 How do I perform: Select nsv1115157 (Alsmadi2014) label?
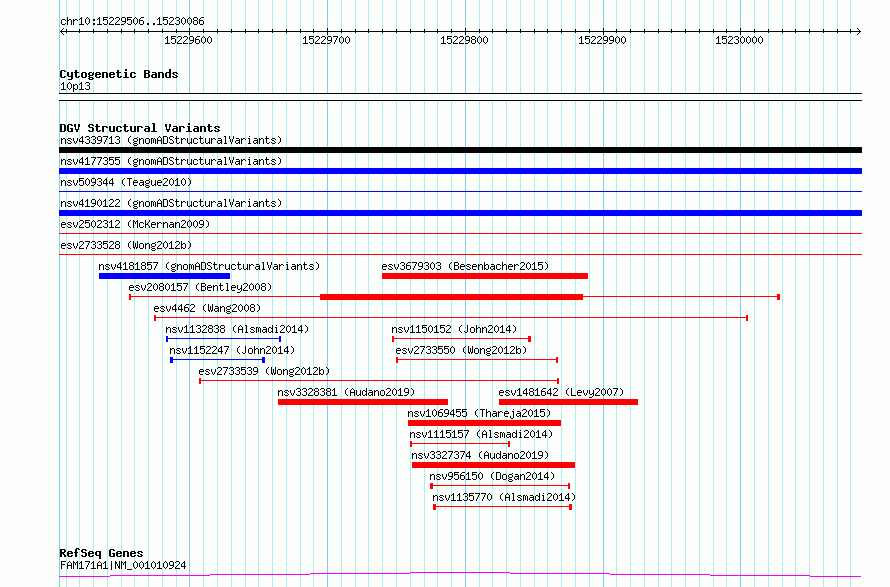point(481,434)
